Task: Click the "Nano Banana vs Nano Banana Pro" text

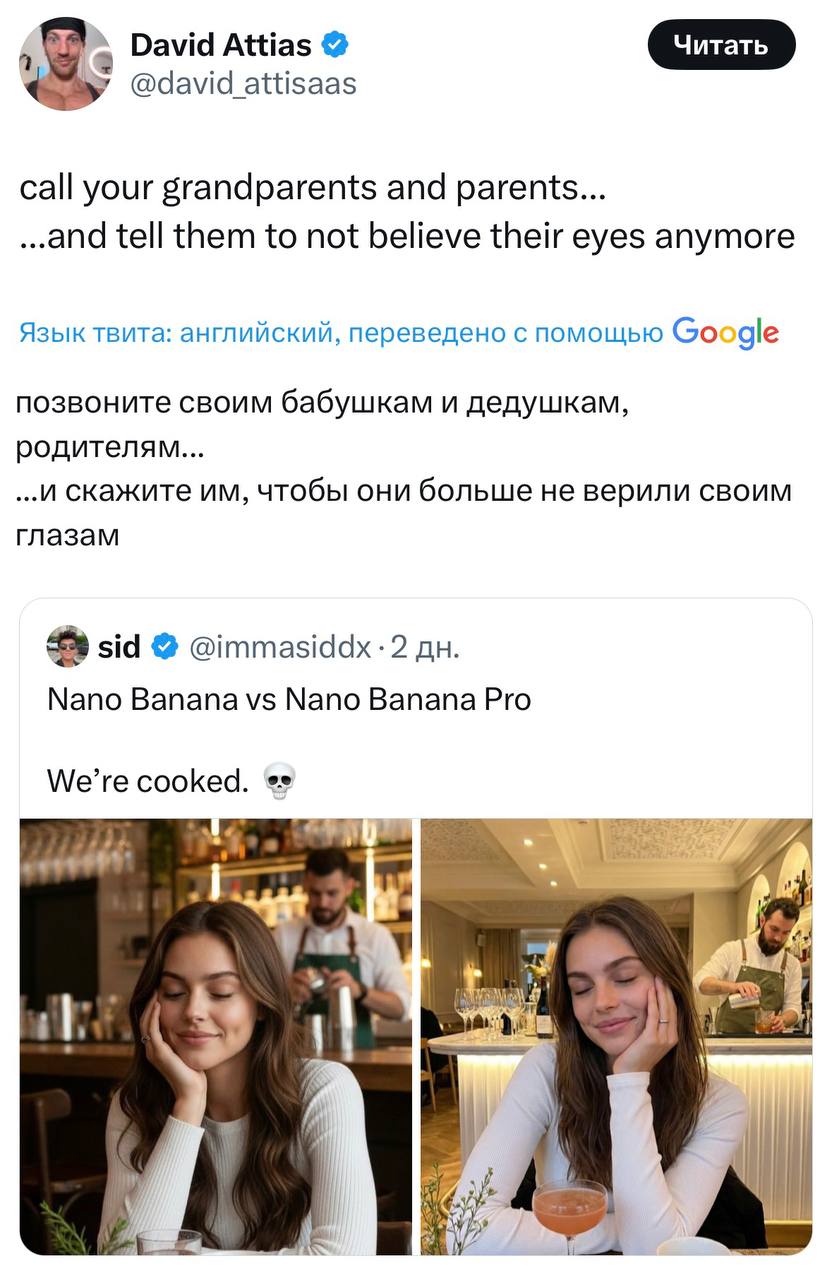Action: pos(289,699)
